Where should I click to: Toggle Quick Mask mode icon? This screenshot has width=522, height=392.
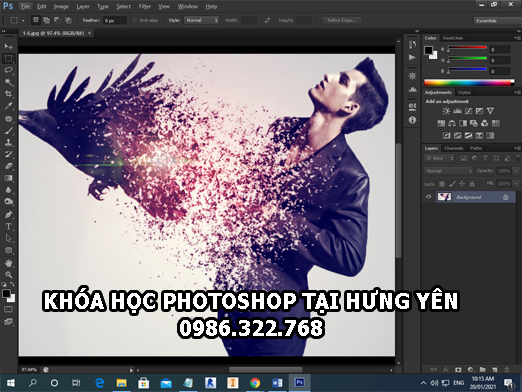pos(8,309)
